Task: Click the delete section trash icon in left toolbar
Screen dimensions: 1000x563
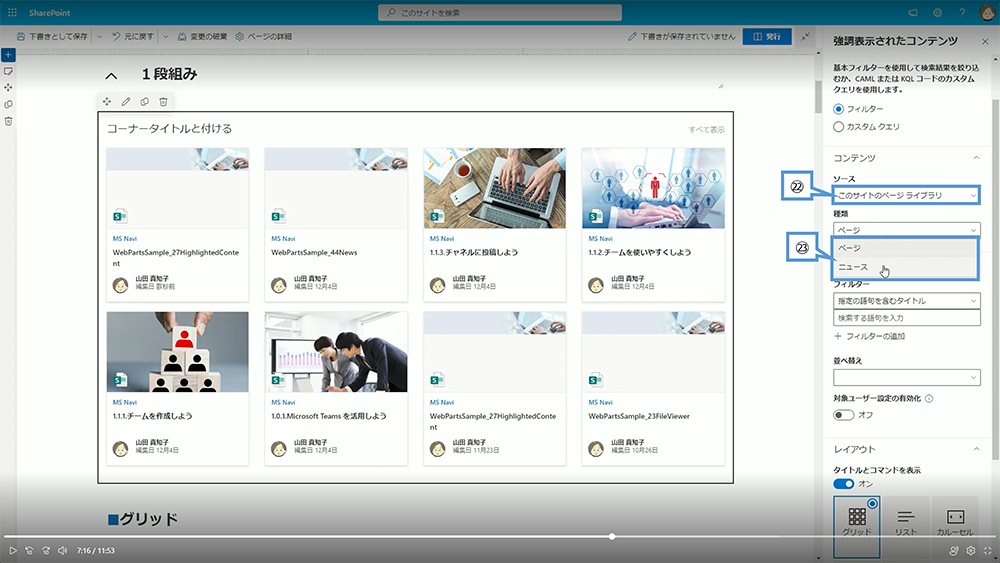Action: (x=8, y=121)
